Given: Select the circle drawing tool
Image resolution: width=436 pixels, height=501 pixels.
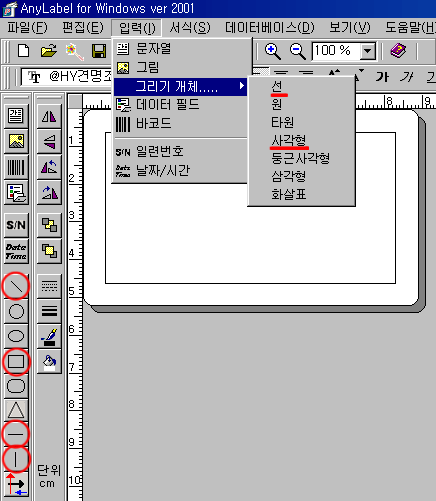Looking at the screenshot, I should coord(16,311).
